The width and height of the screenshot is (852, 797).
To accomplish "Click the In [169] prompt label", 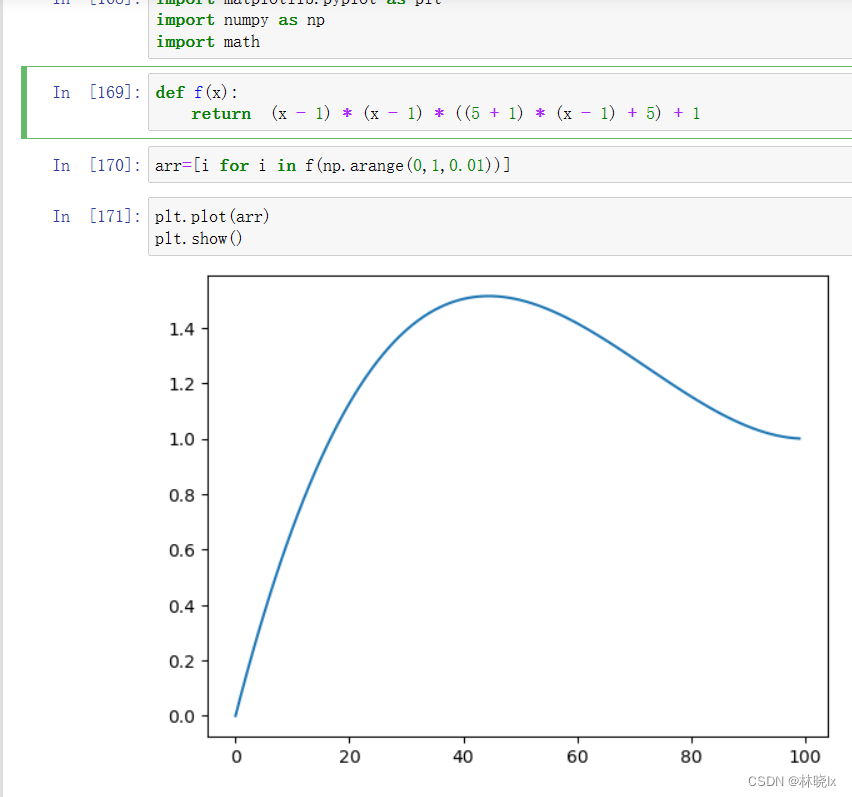I will pos(97,92).
